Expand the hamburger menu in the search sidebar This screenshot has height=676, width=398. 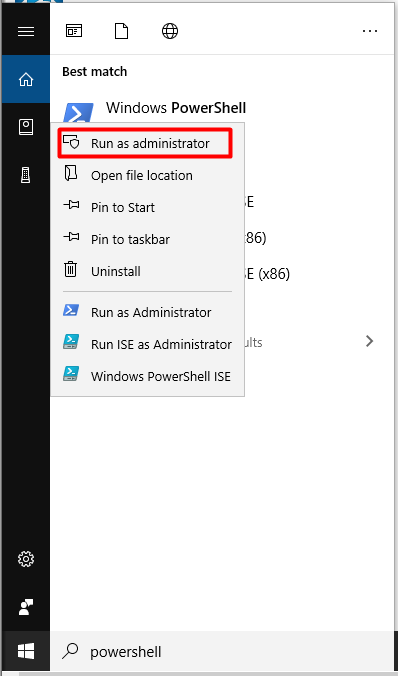(26, 31)
